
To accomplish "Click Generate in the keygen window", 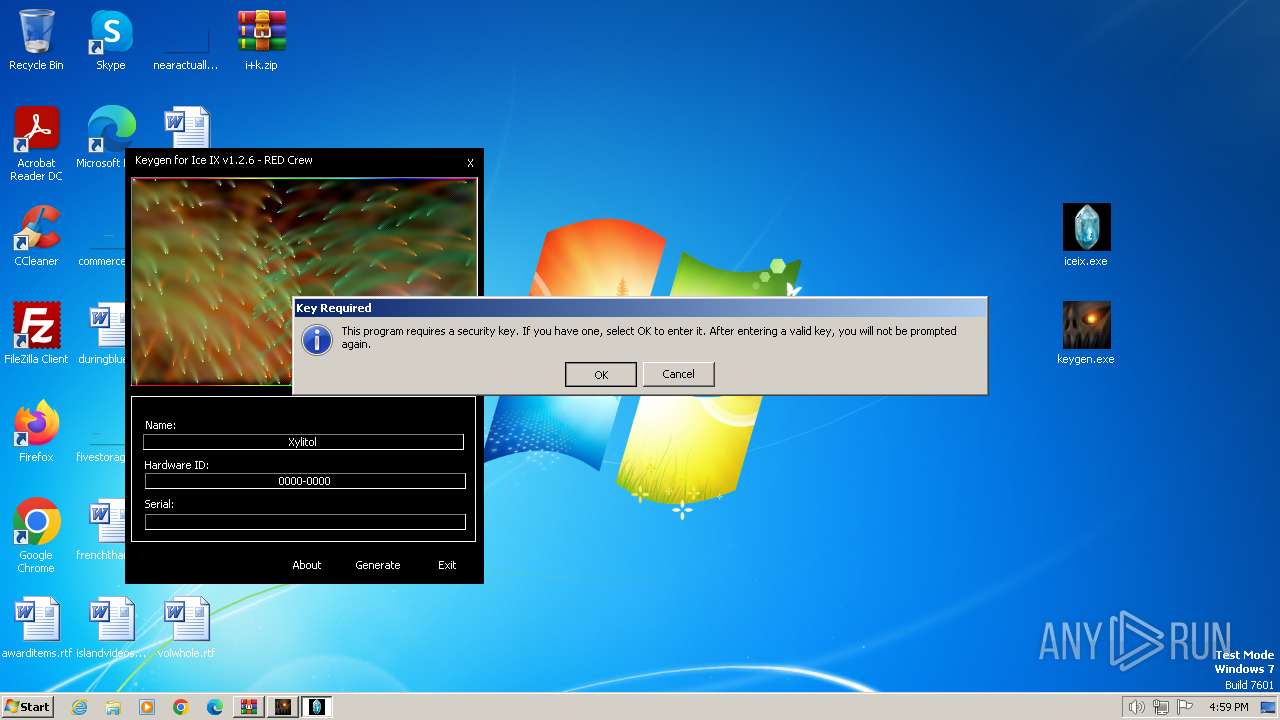I will pos(378,565).
